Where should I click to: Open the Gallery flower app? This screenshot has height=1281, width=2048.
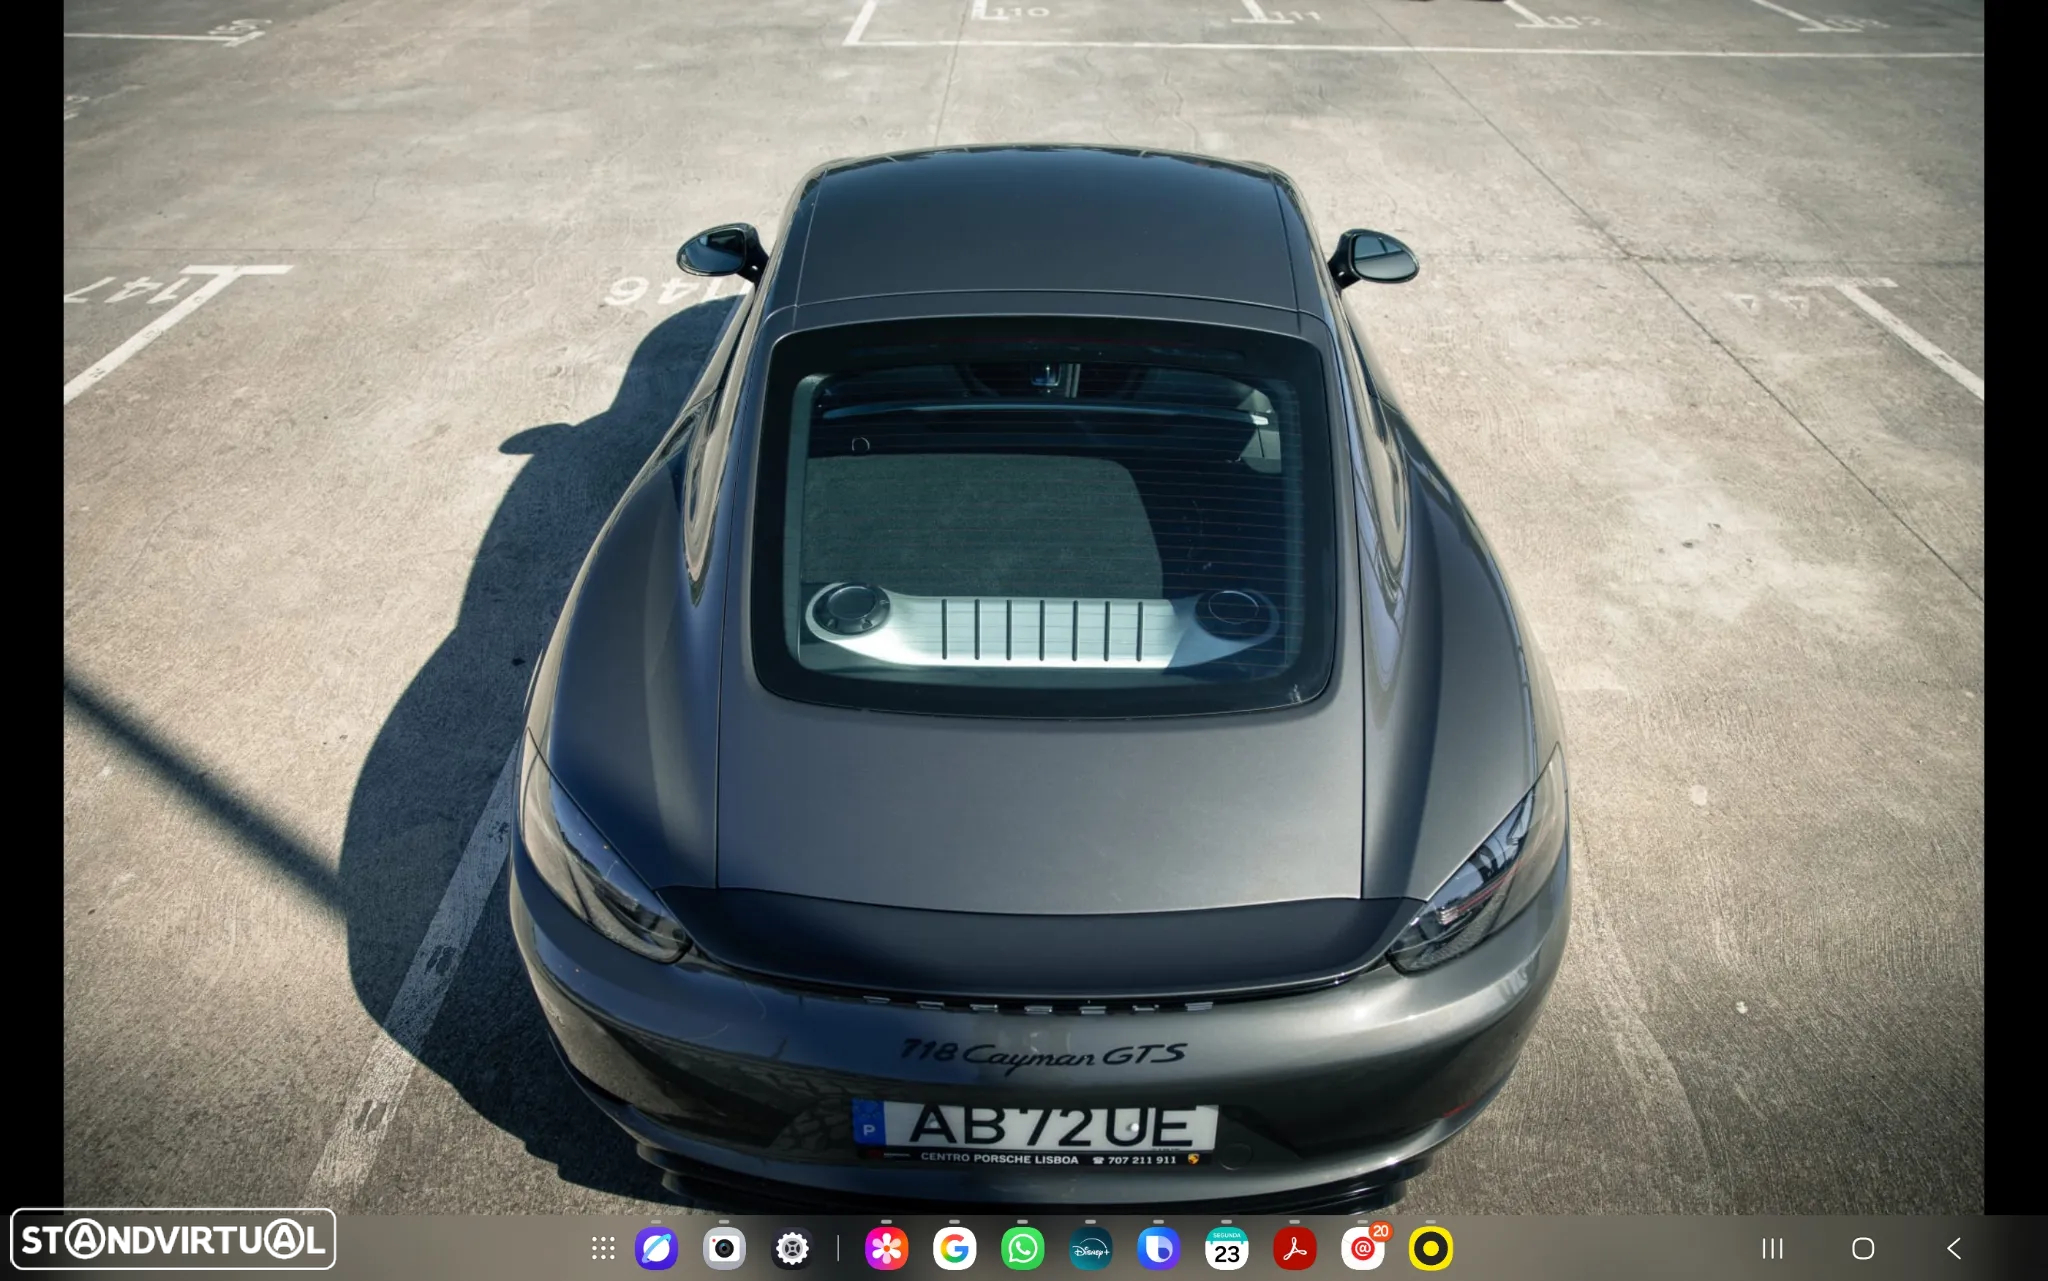[x=886, y=1248]
